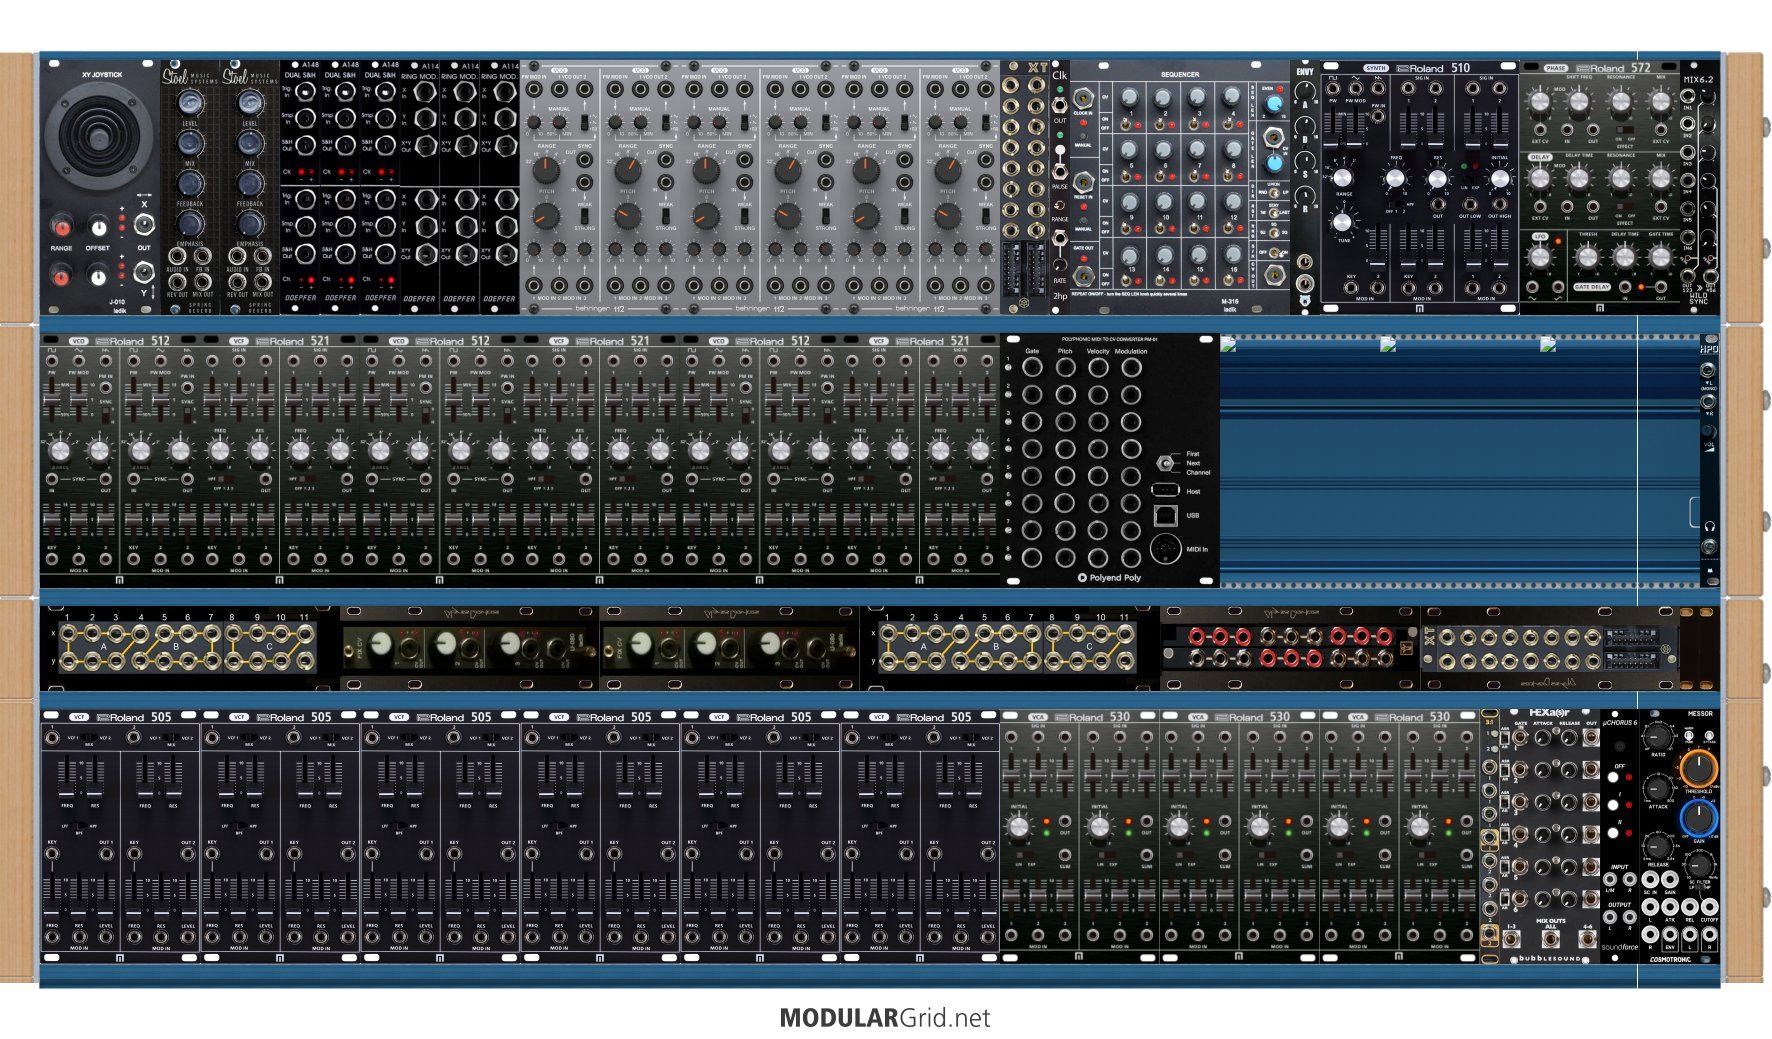1772x1039 pixels.
Task: Click the IN1 jack on MIX6.2
Action: pos(1687,95)
